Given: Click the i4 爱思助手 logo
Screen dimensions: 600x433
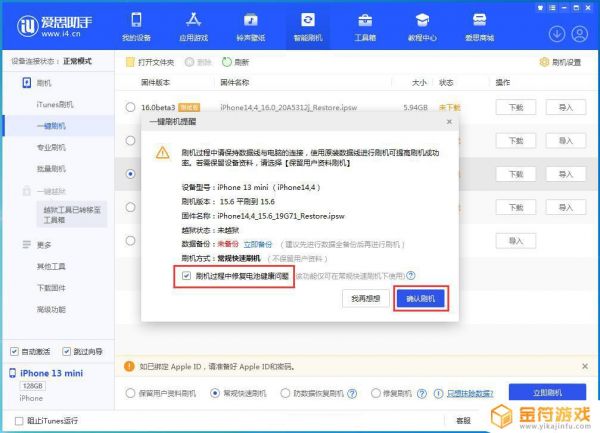Looking at the screenshot, I should point(54,26).
